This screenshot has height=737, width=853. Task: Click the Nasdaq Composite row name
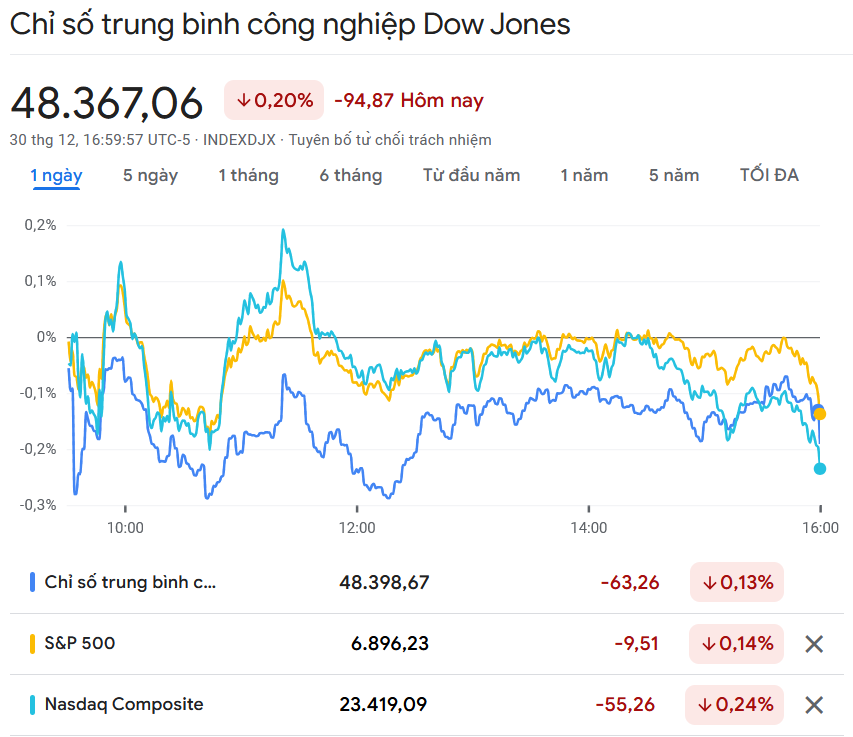click(124, 704)
